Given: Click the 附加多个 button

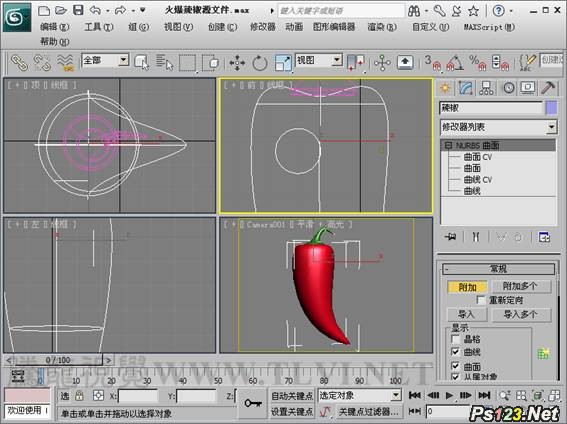Looking at the screenshot, I should click(520, 286).
